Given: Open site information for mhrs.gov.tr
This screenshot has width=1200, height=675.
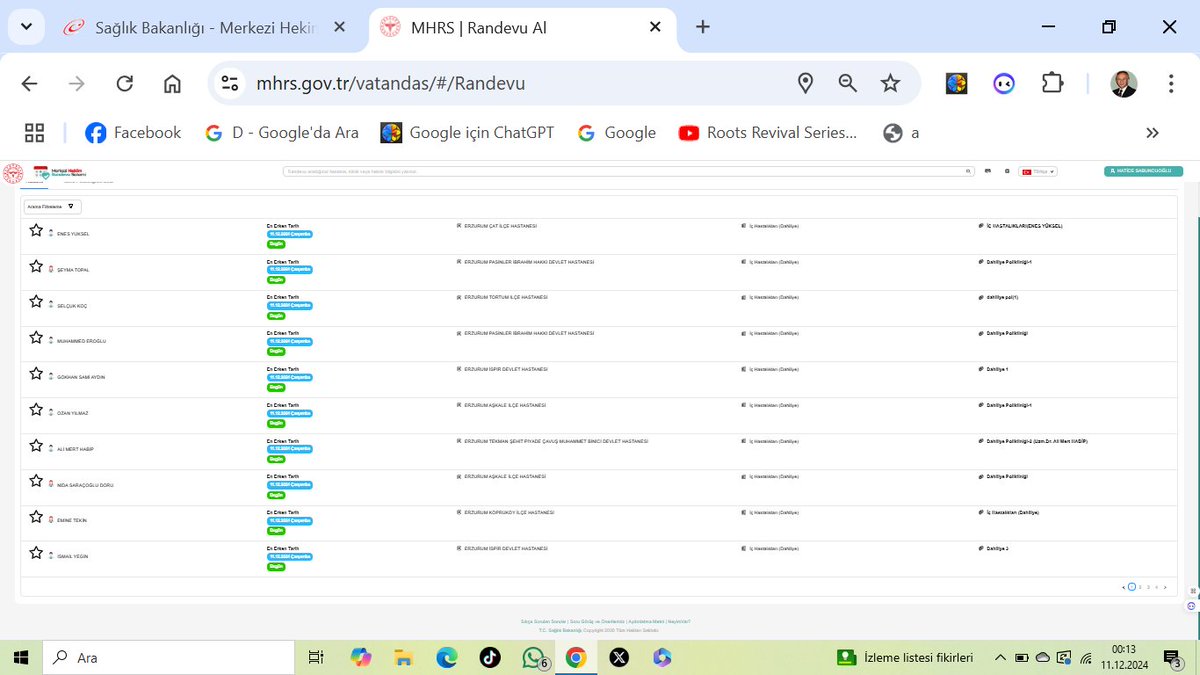Looking at the screenshot, I should coord(230,83).
